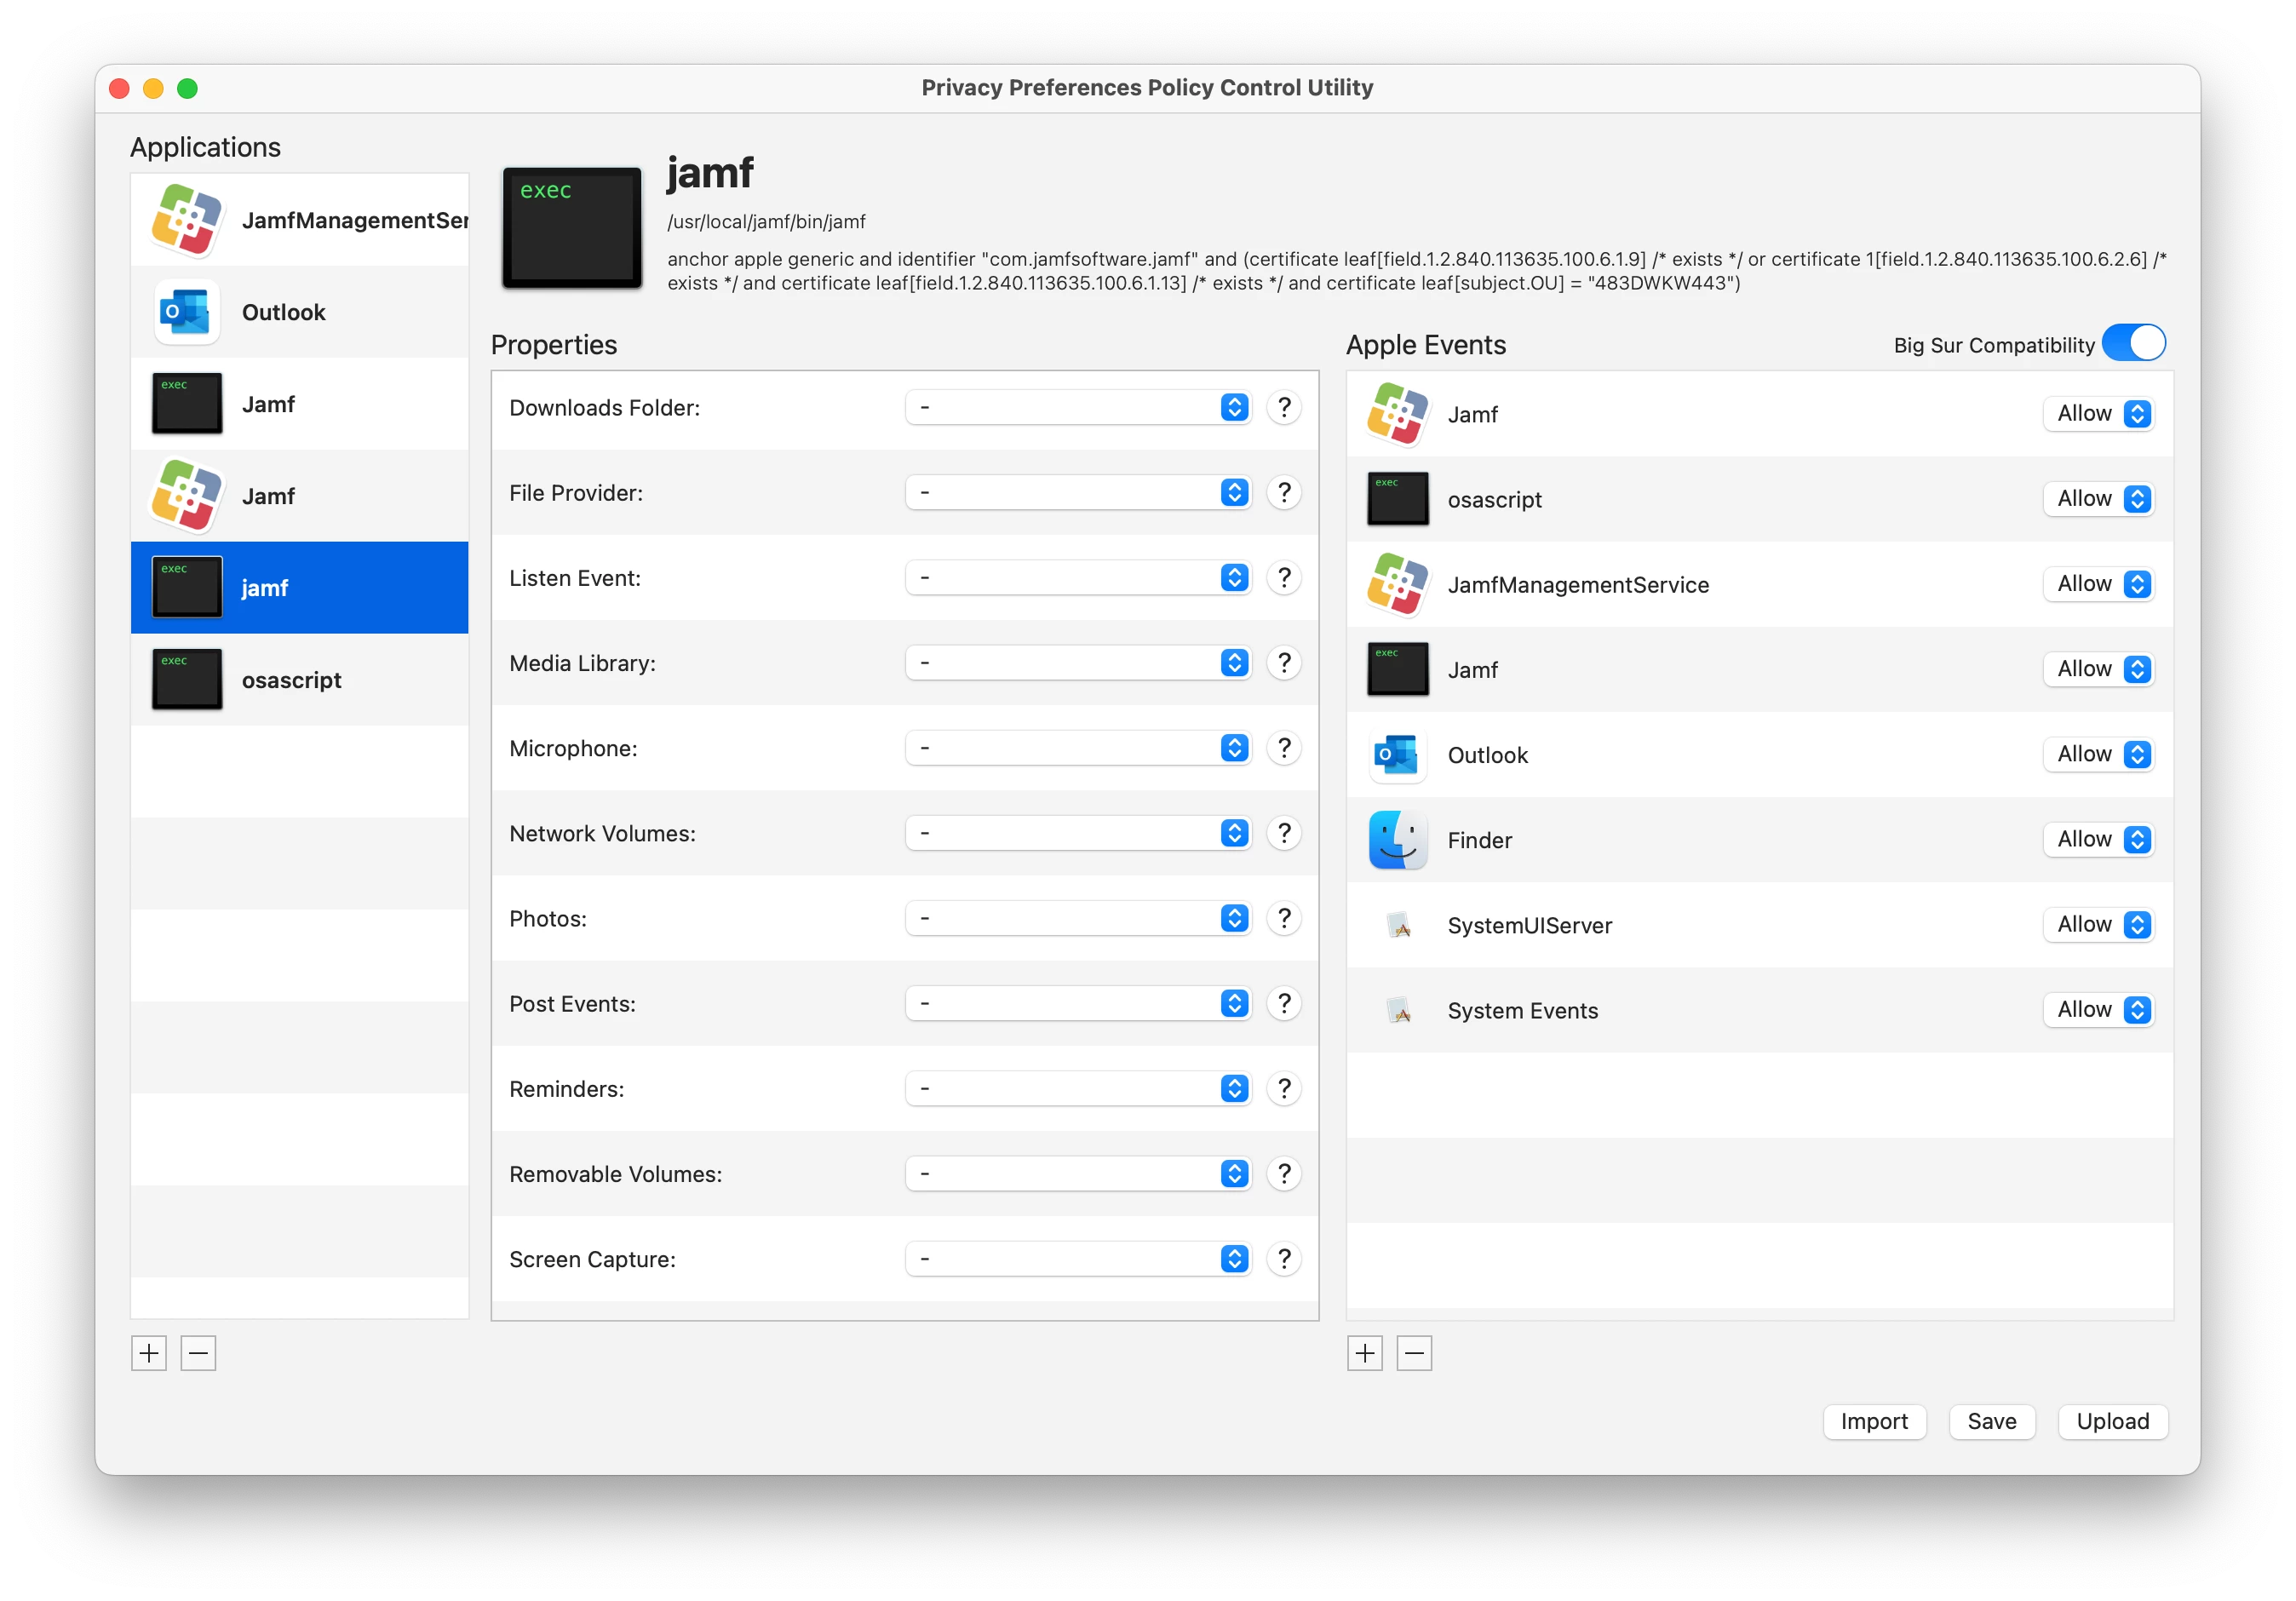Change Allow setting for Finder event
2296x1601 pixels.
coord(2098,838)
